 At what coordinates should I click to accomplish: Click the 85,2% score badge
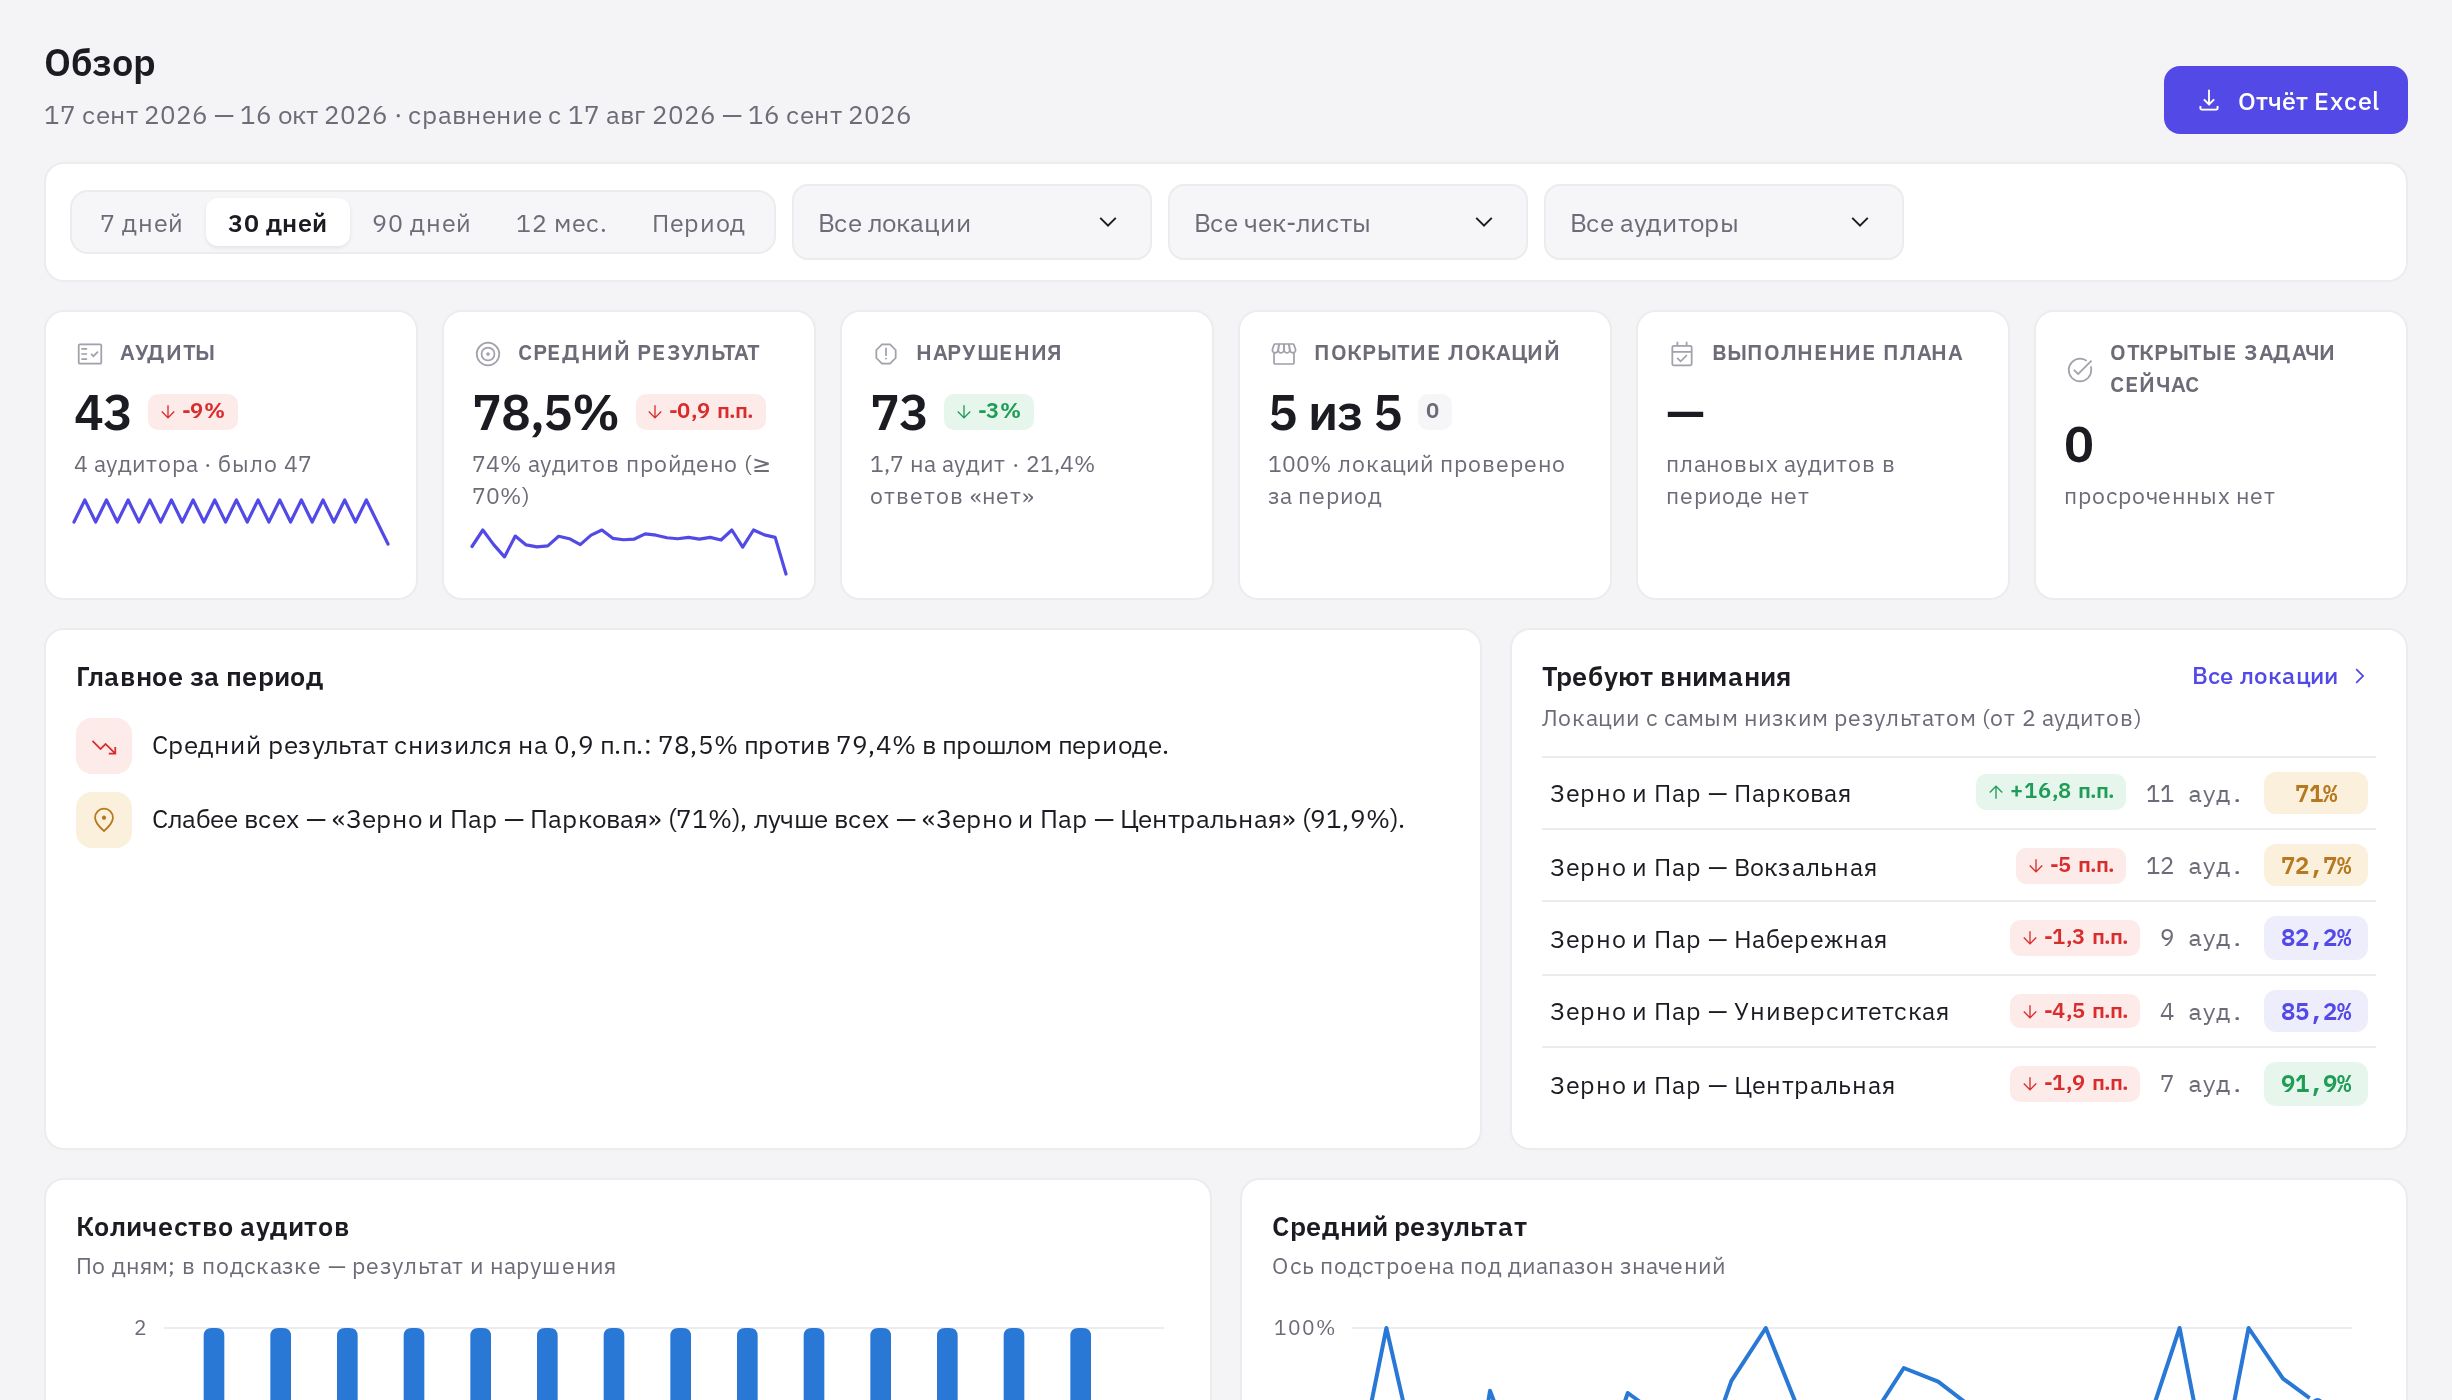[2315, 1011]
